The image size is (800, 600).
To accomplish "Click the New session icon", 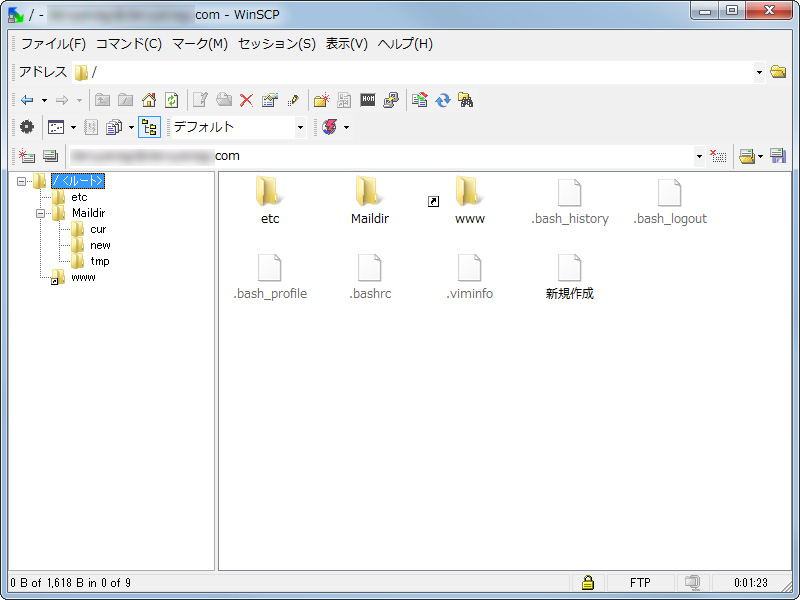I will click(x=27, y=156).
